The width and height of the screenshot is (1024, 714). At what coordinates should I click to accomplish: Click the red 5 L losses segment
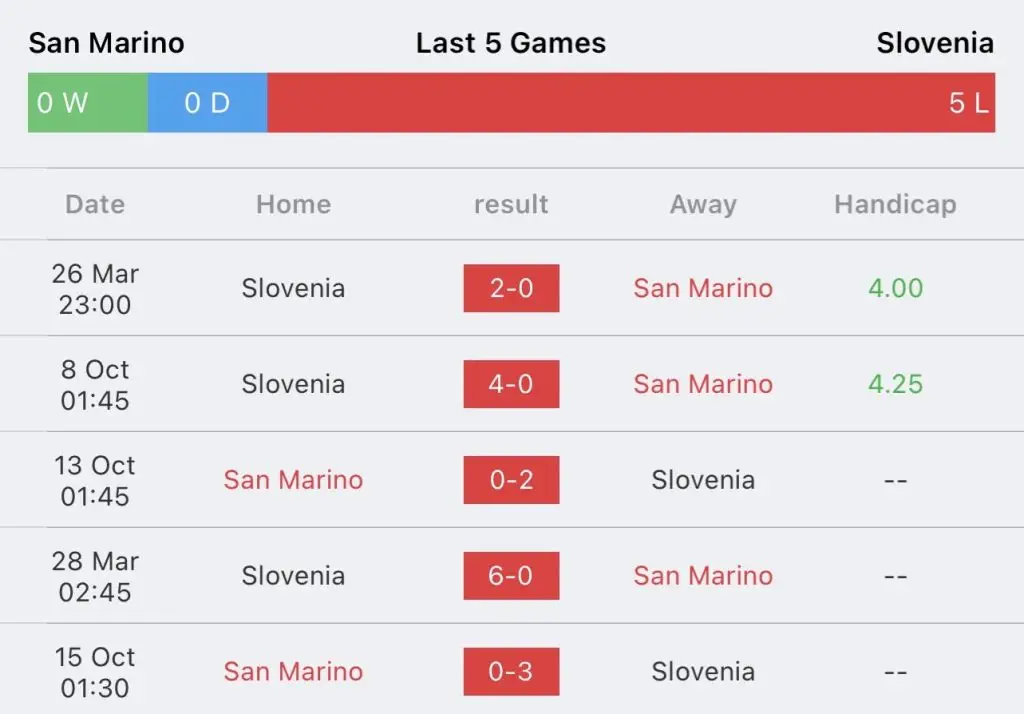(632, 103)
